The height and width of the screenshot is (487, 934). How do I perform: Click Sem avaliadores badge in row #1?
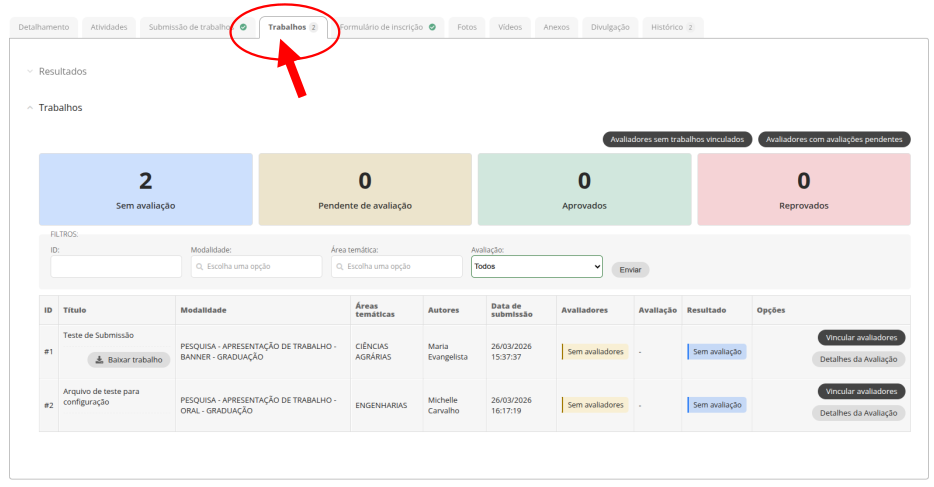click(595, 352)
